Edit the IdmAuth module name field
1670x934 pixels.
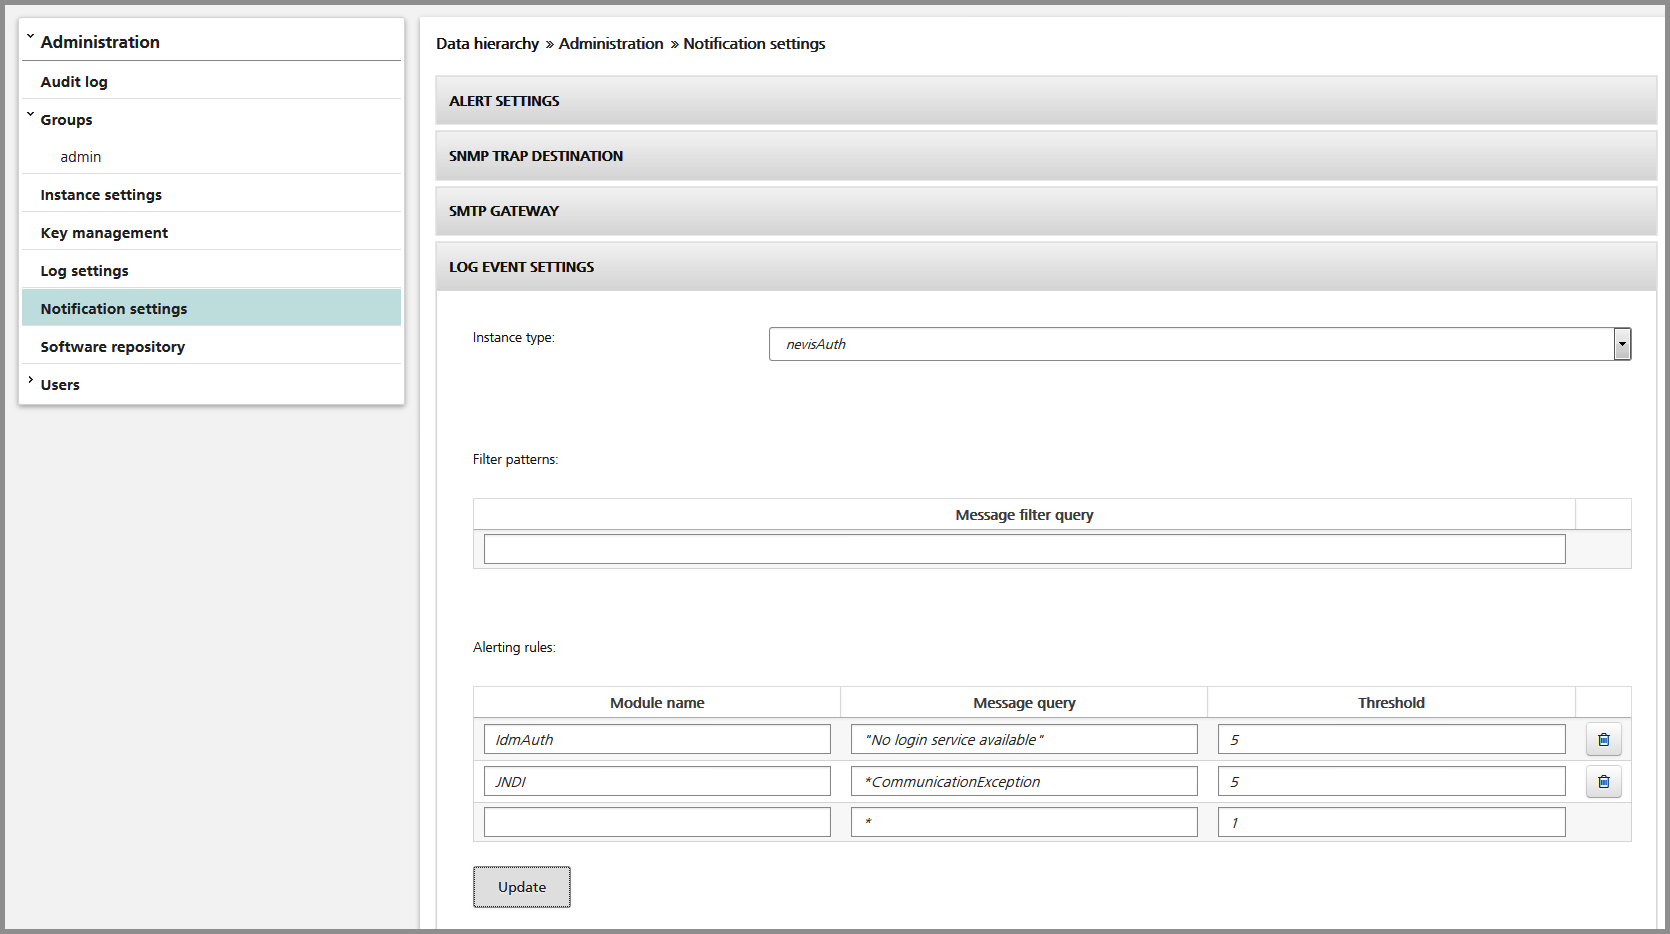coord(657,739)
